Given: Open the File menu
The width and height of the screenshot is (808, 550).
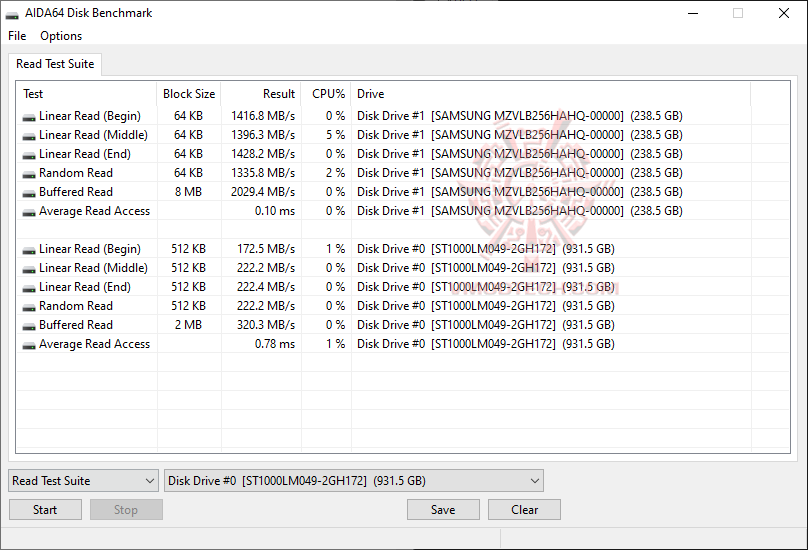Looking at the screenshot, I should pos(17,36).
